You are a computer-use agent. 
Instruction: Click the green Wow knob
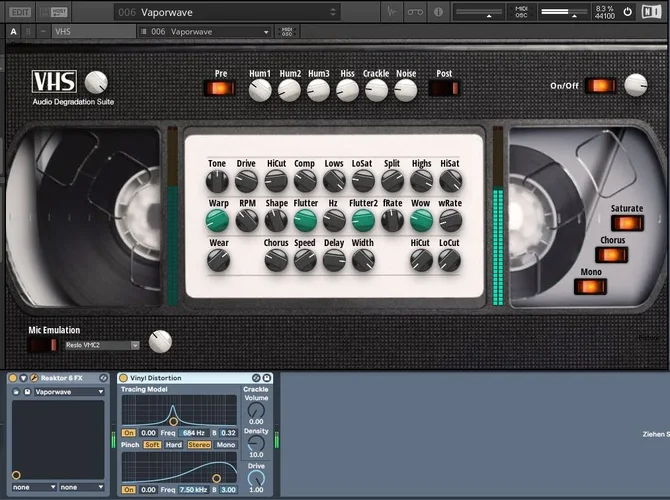421,221
